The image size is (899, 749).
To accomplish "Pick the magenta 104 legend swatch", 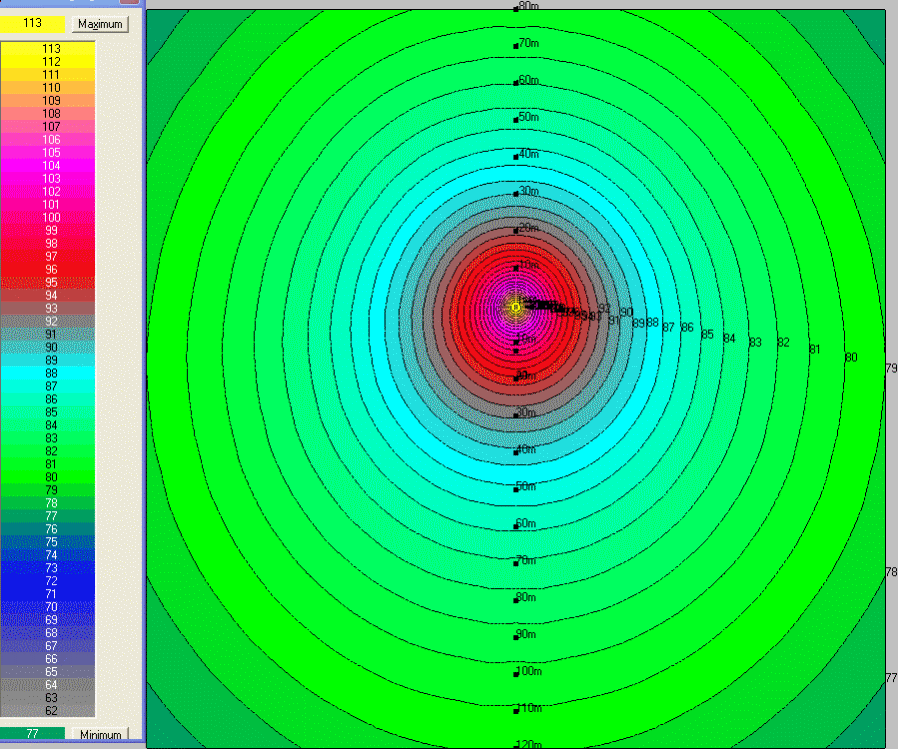I will click(51, 165).
